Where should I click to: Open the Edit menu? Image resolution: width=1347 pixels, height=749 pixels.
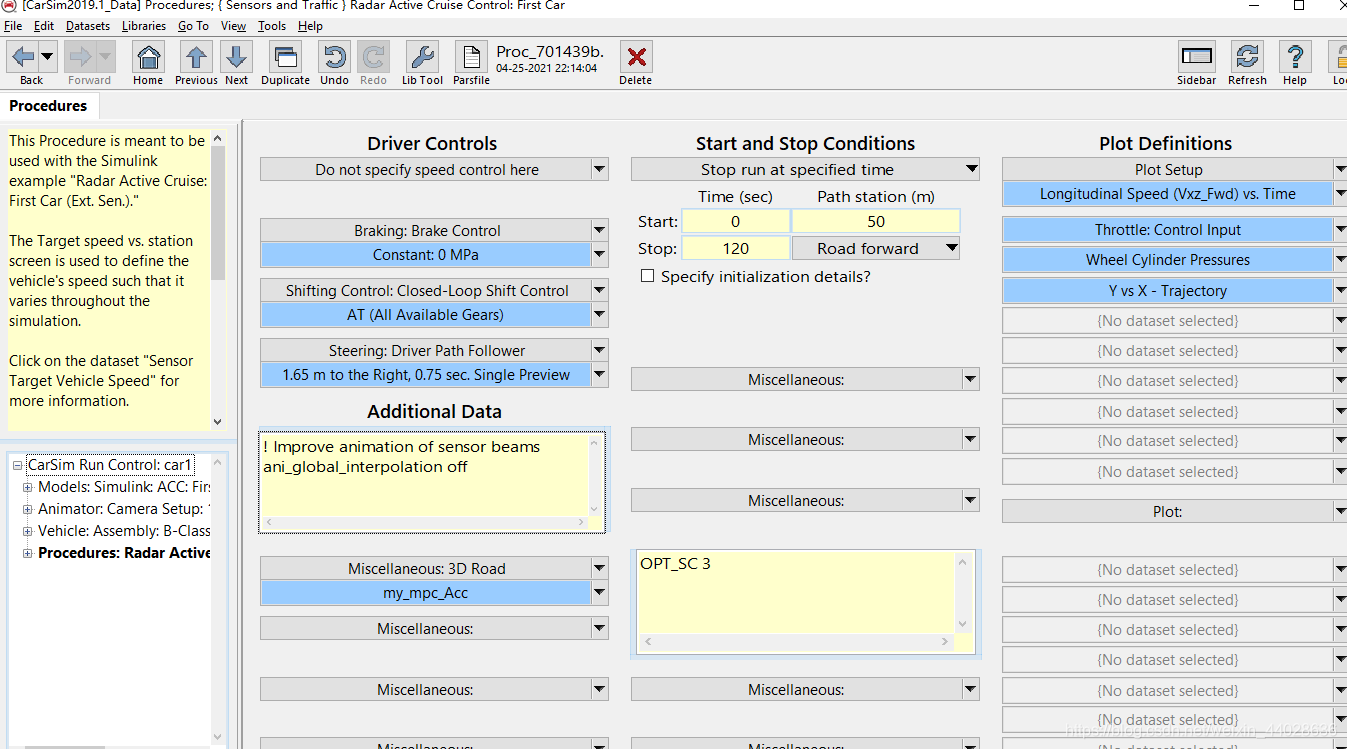pos(44,26)
